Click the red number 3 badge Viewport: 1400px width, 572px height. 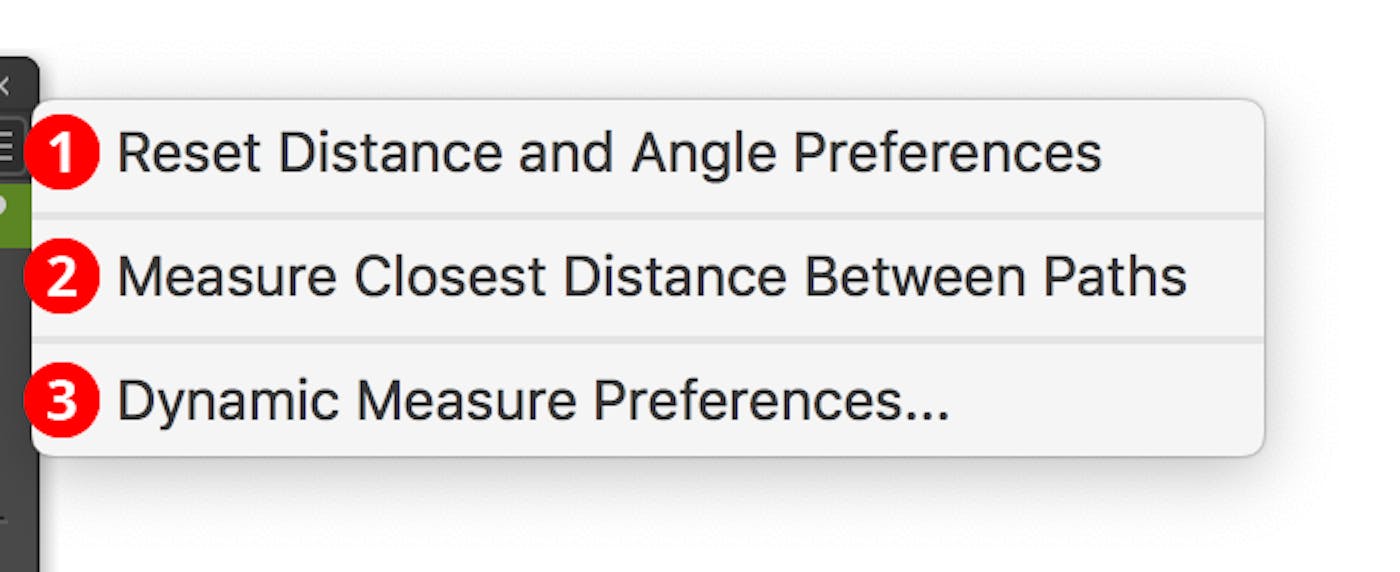62,401
